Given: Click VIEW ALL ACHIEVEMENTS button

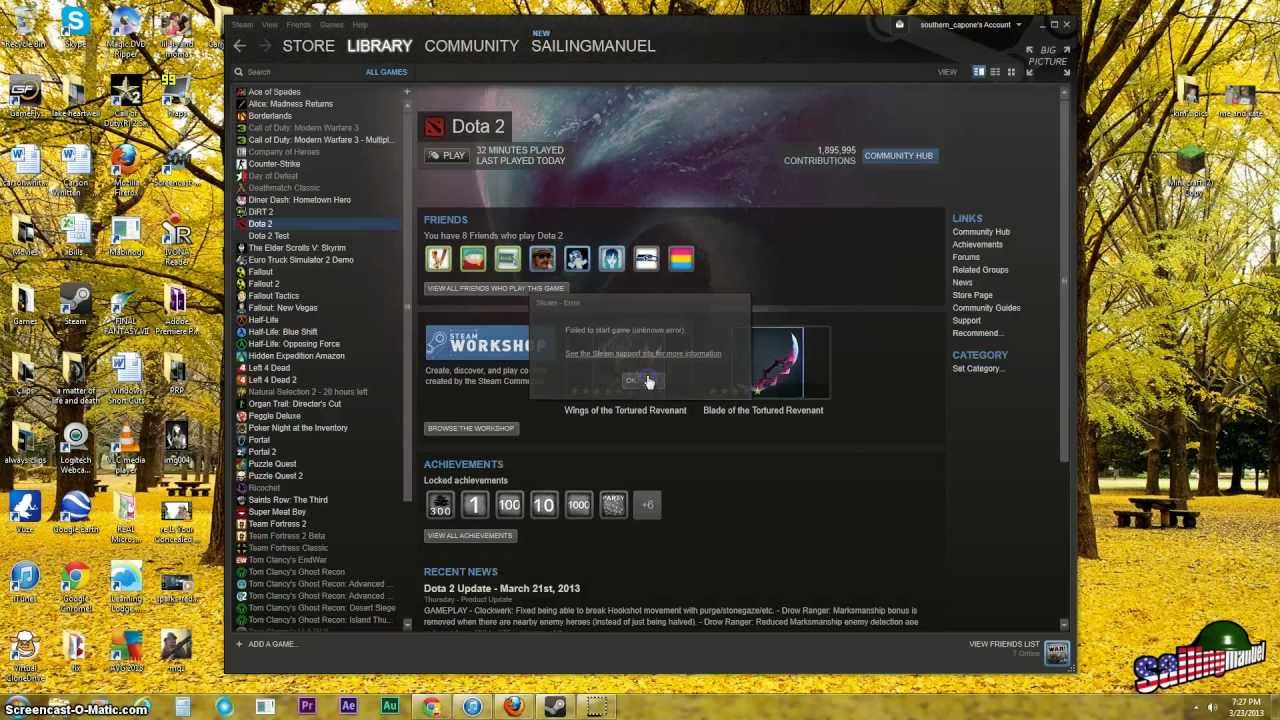Looking at the screenshot, I should click(470, 535).
